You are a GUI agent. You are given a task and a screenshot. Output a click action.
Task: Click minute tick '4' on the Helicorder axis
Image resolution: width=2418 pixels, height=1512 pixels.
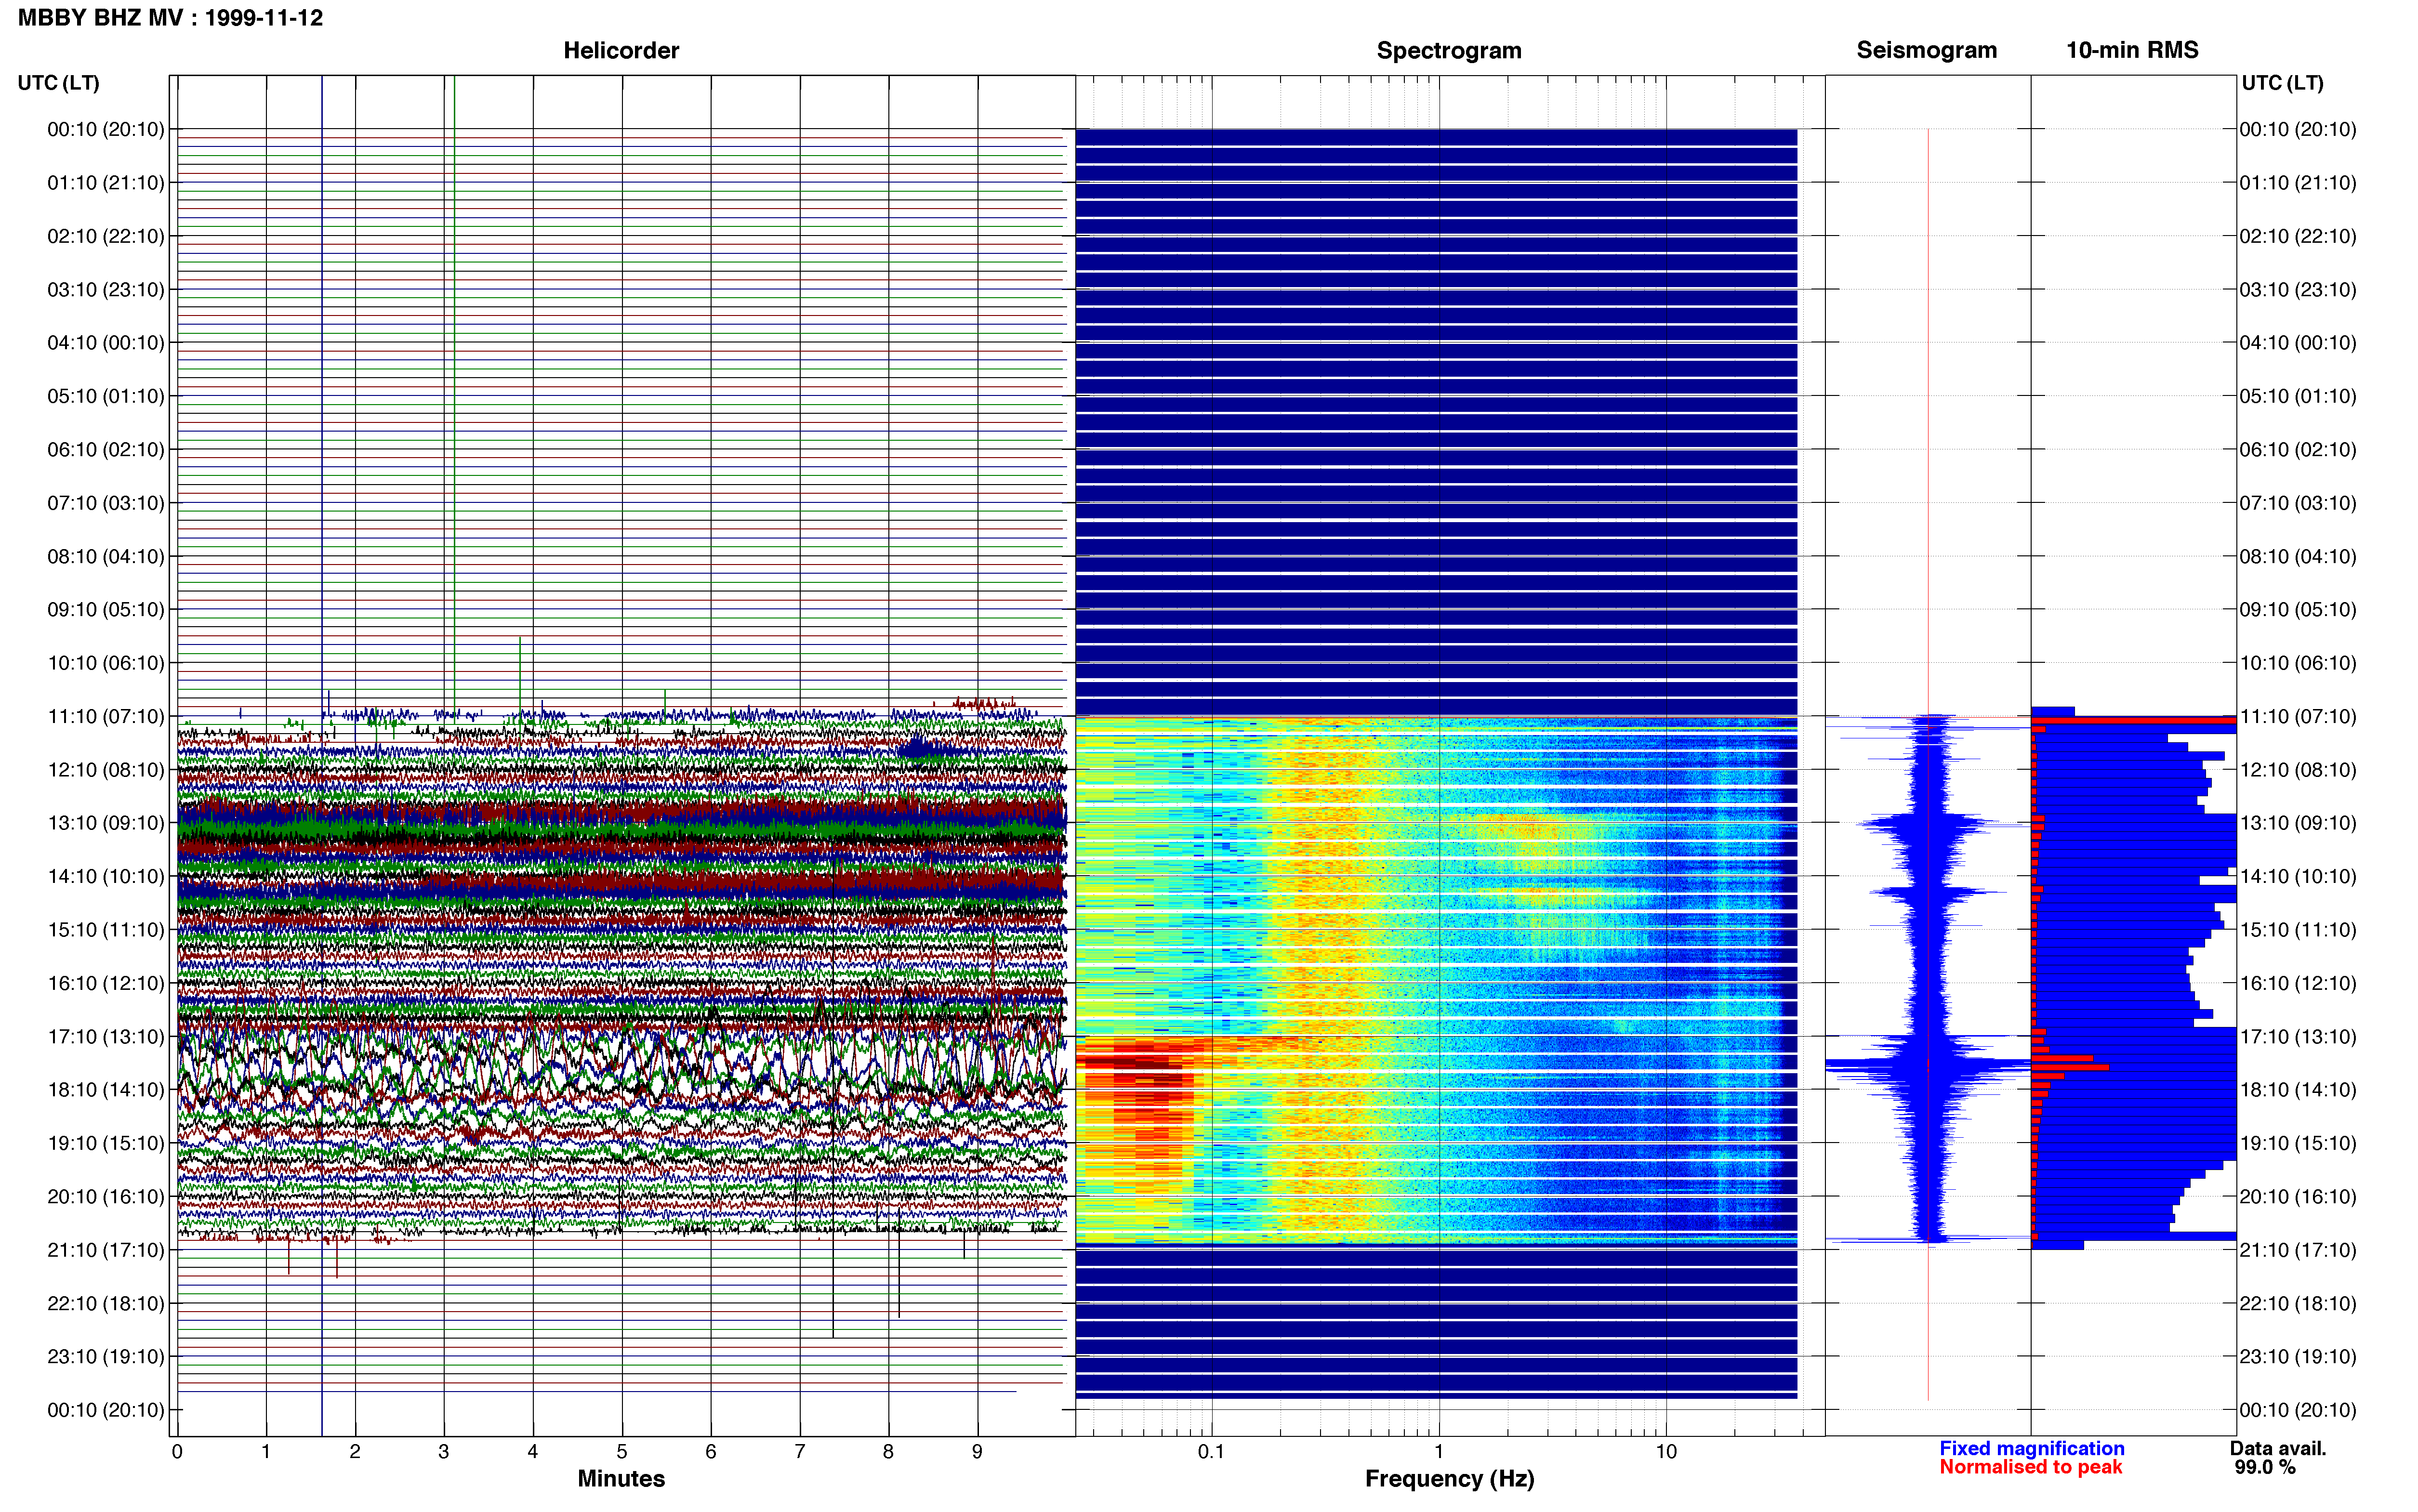533,1452
